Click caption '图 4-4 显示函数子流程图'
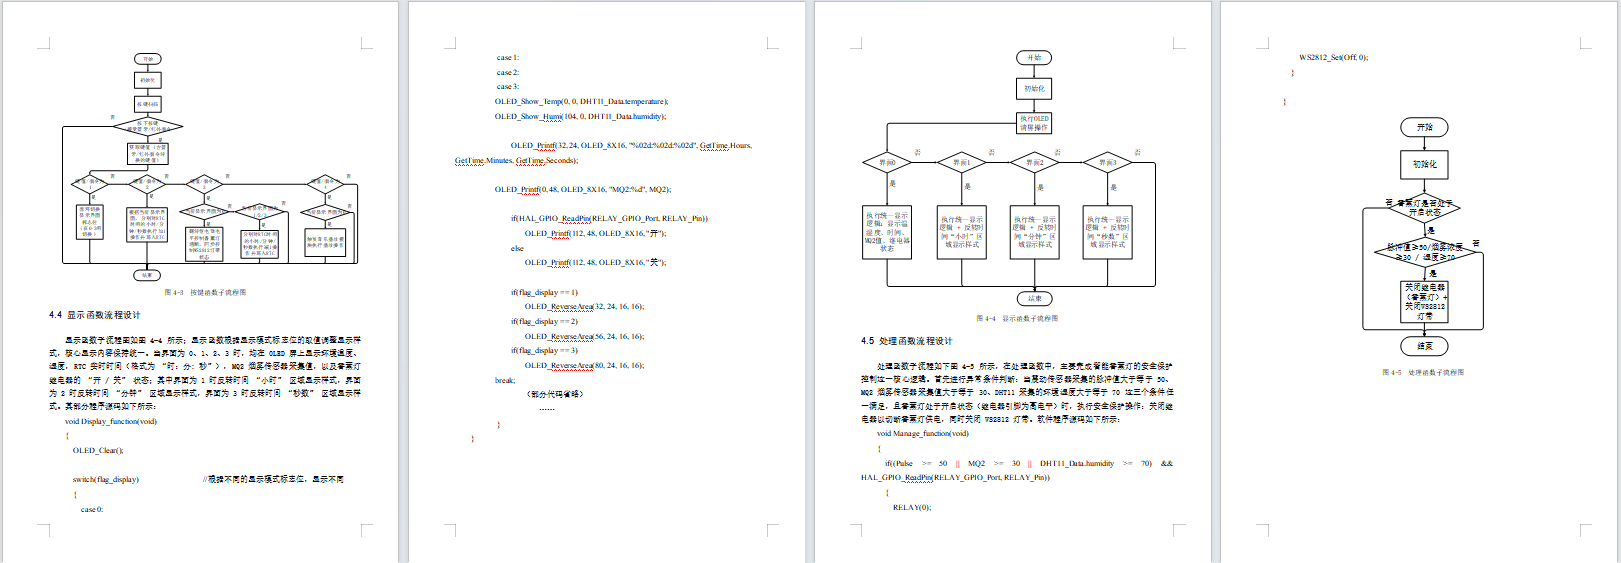The image size is (1621, 563). point(1017,319)
